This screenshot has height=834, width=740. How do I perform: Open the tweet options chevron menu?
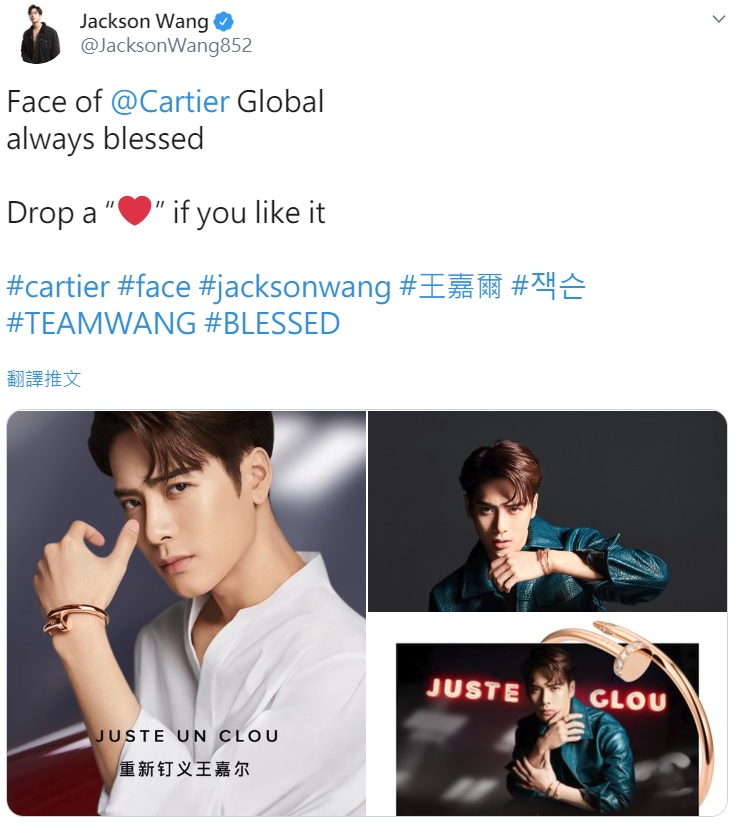pos(719,19)
